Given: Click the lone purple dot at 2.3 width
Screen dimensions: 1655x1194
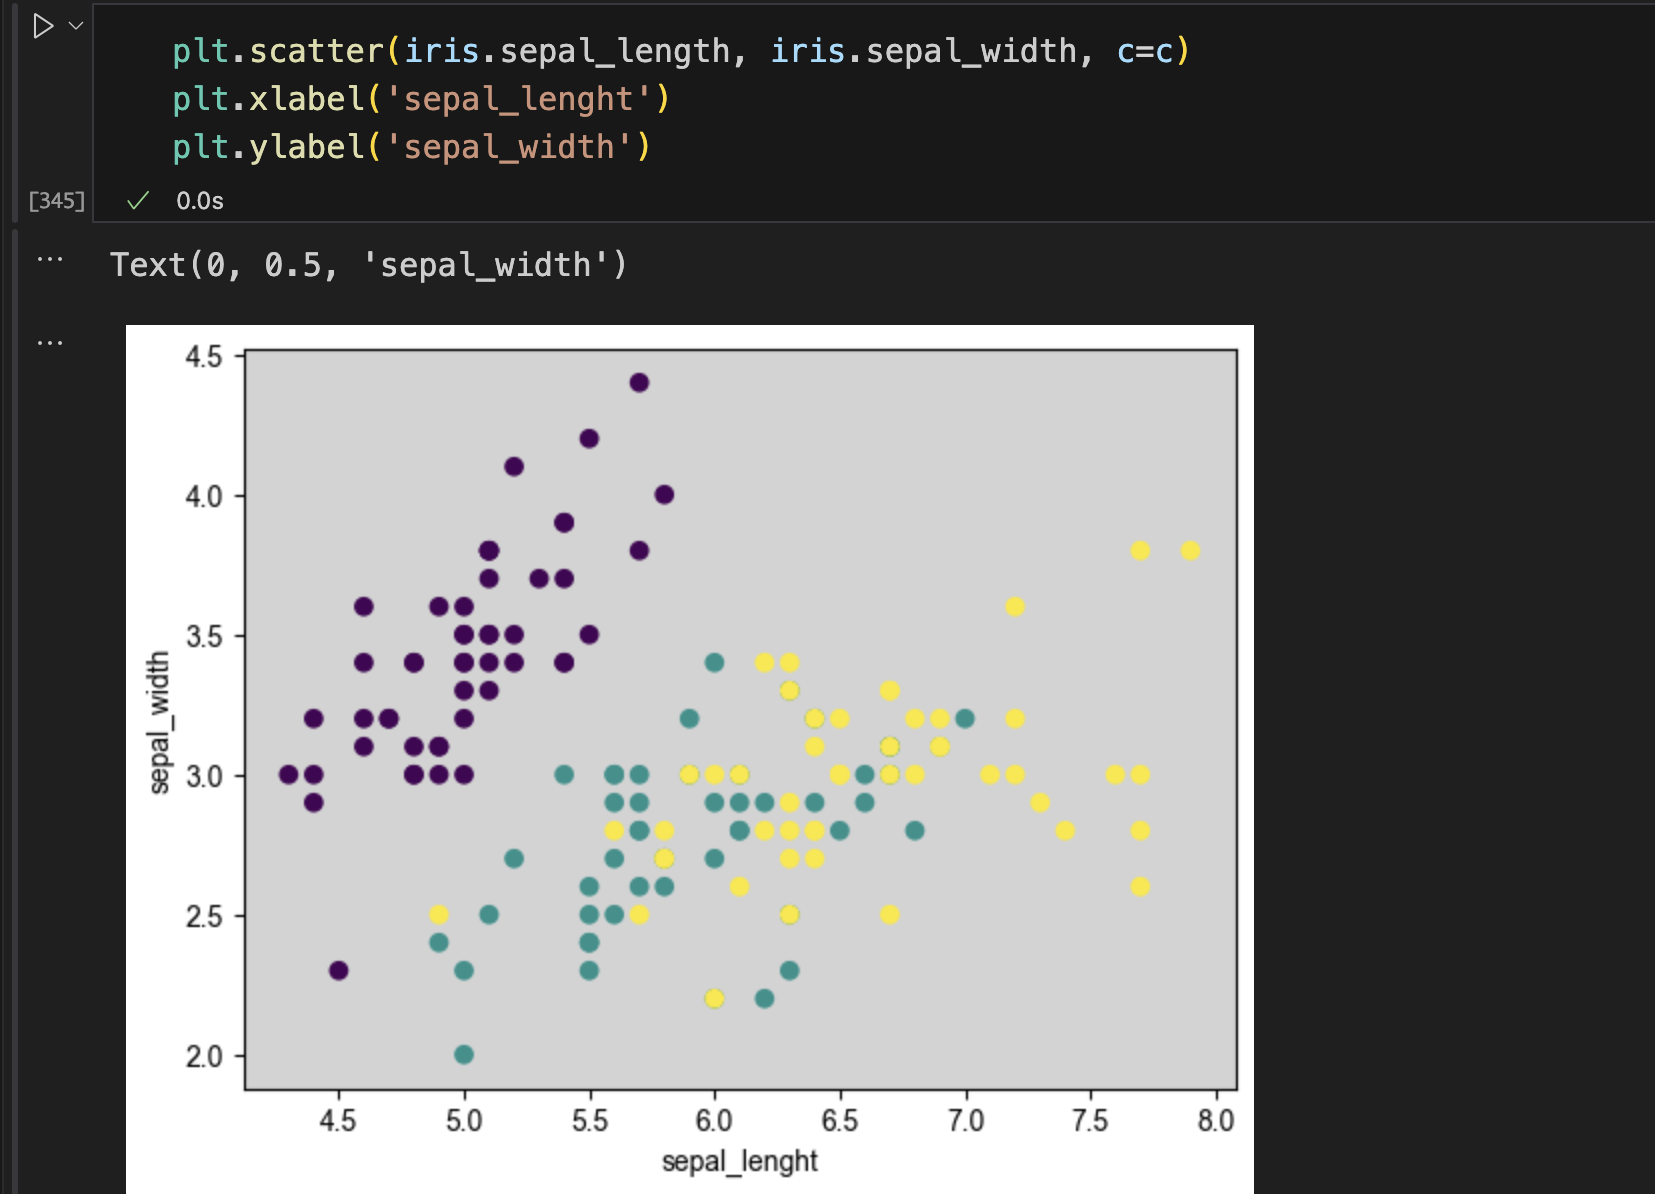Looking at the screenshot, I should (338, 970).
